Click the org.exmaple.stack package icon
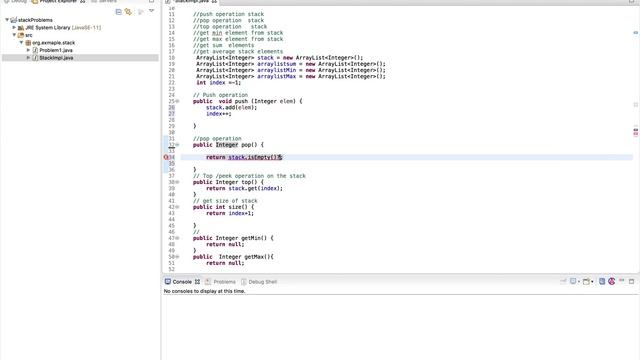The image size is (640, 360). click(28, 42)
